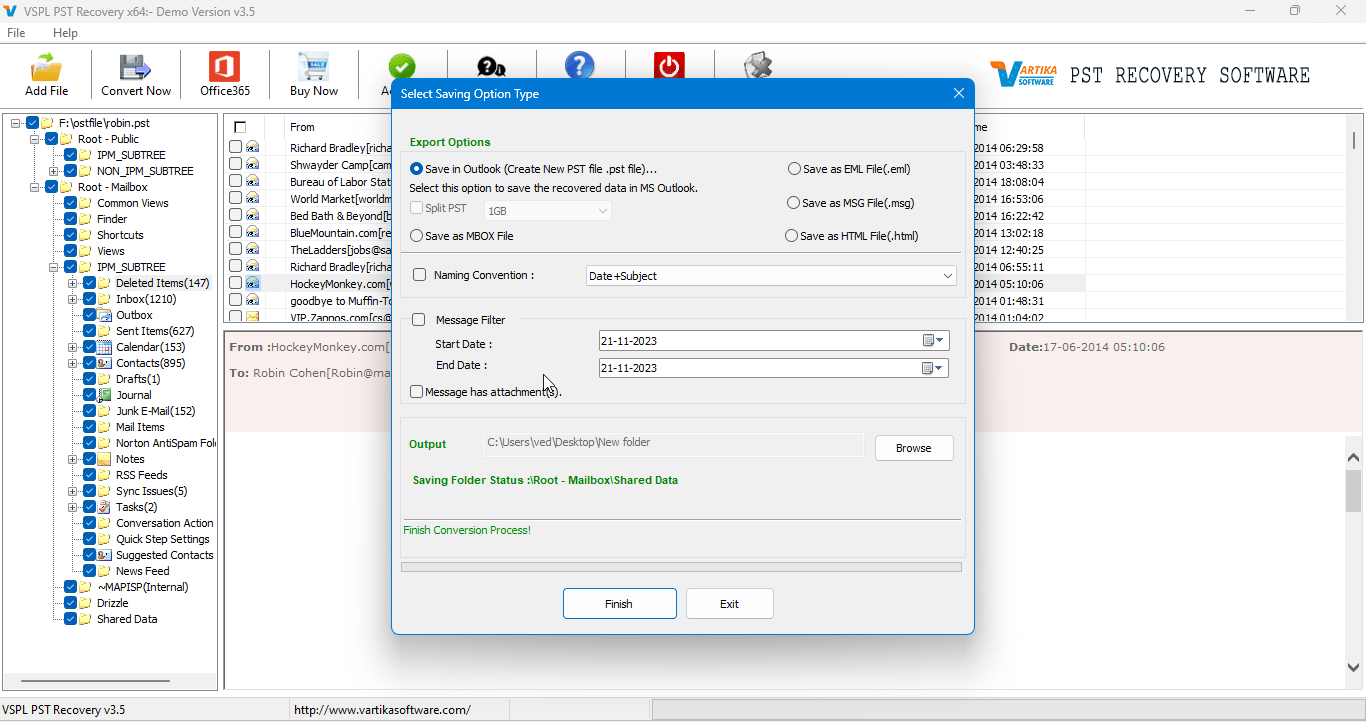Viewport: 1366px width, 722px height.
Task: Uncheck the Deleted Items(147) folder checkbox
Action: pos(89,283)
